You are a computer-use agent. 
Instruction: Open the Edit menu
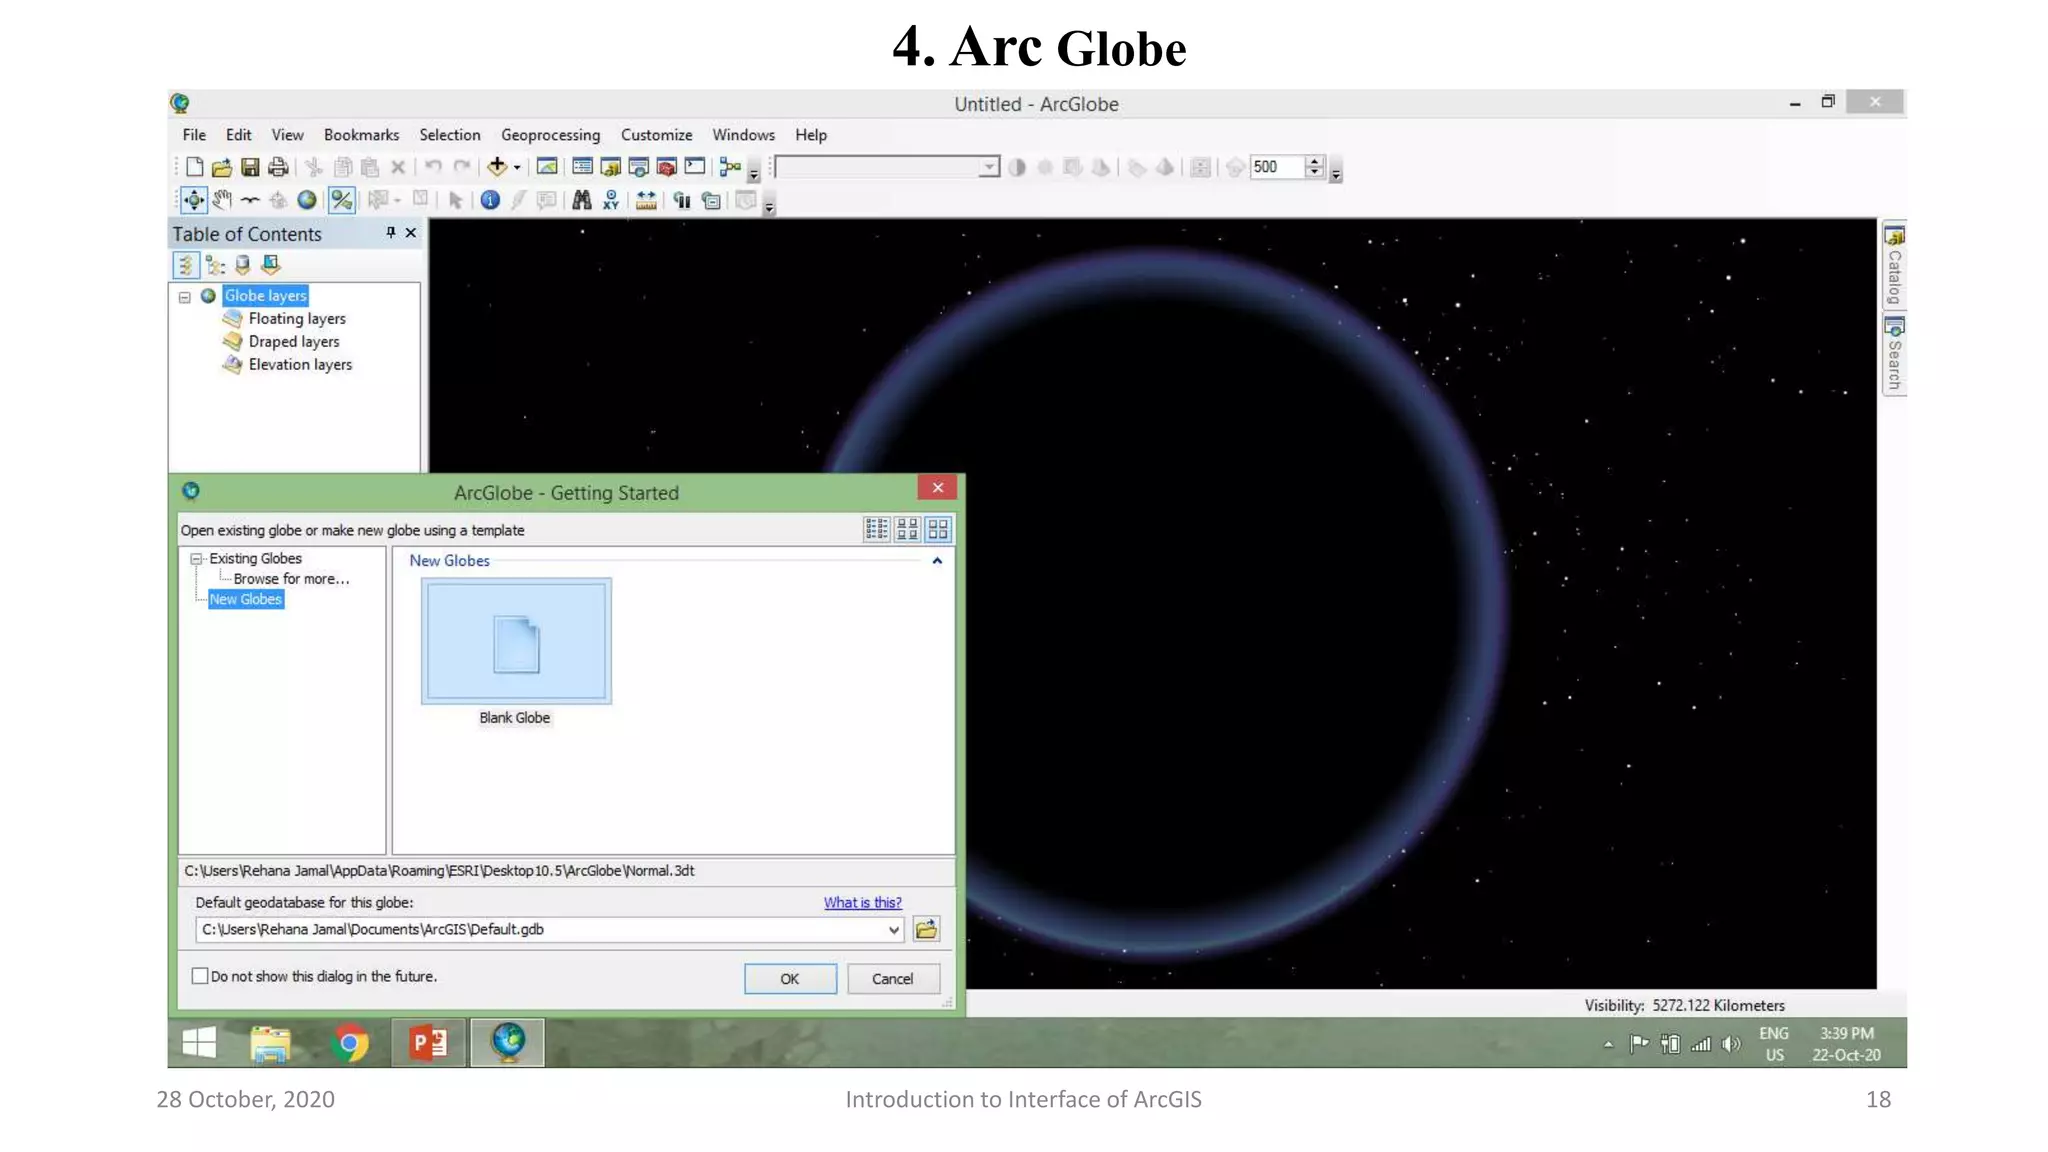[x=238, y=135]
